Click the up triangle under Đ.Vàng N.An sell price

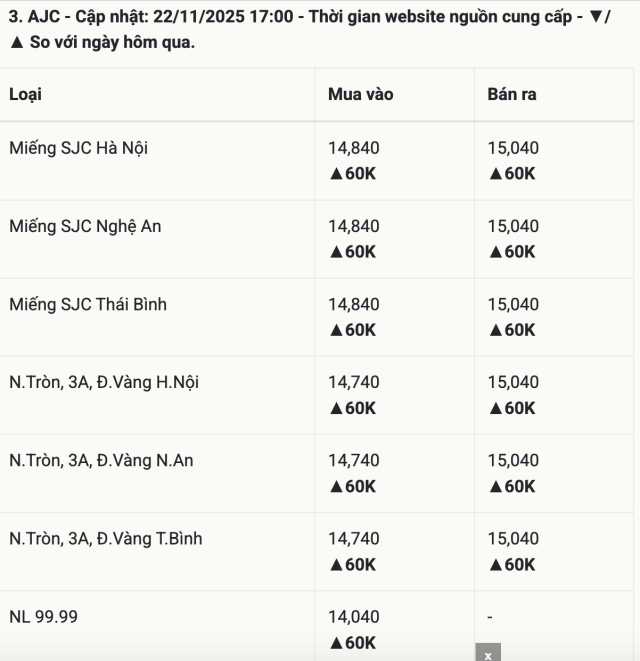pos(495,486)
